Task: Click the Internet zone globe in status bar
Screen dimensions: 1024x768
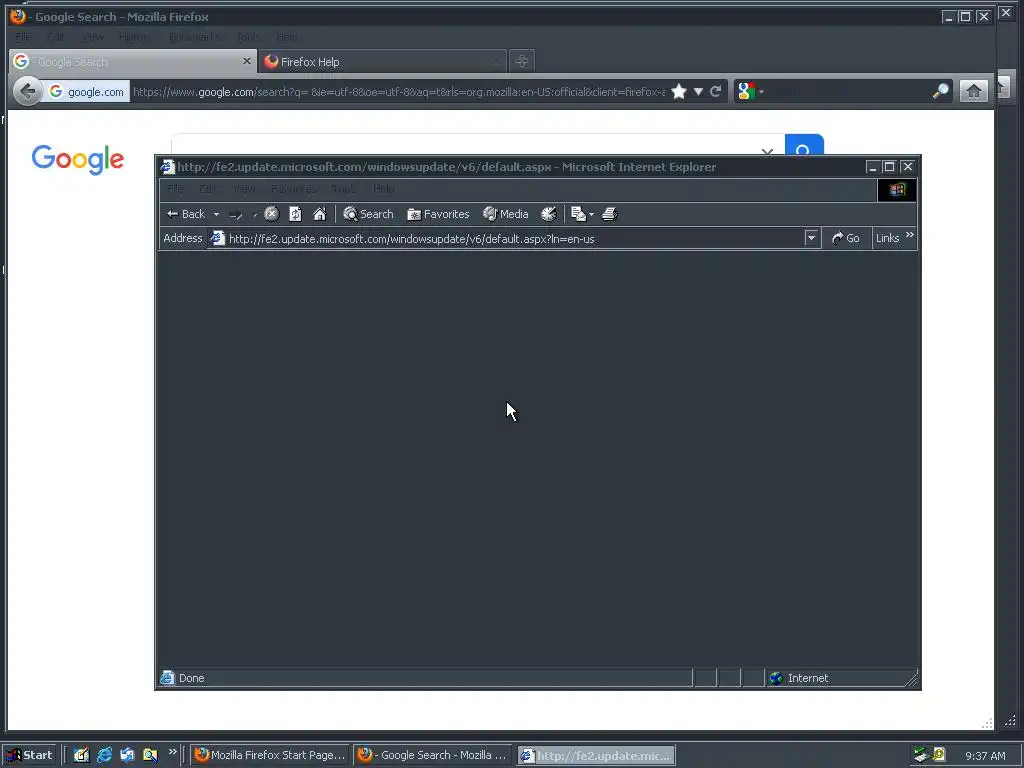Action: point(776,679)
